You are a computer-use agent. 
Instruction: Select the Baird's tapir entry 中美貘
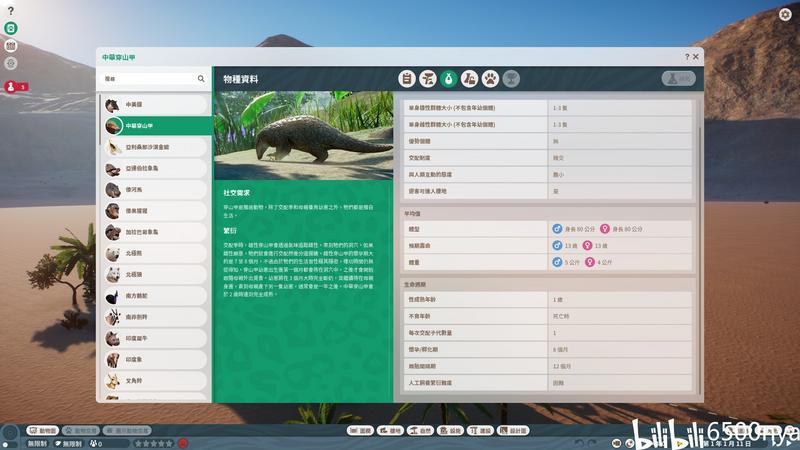[x=156, y=105]
